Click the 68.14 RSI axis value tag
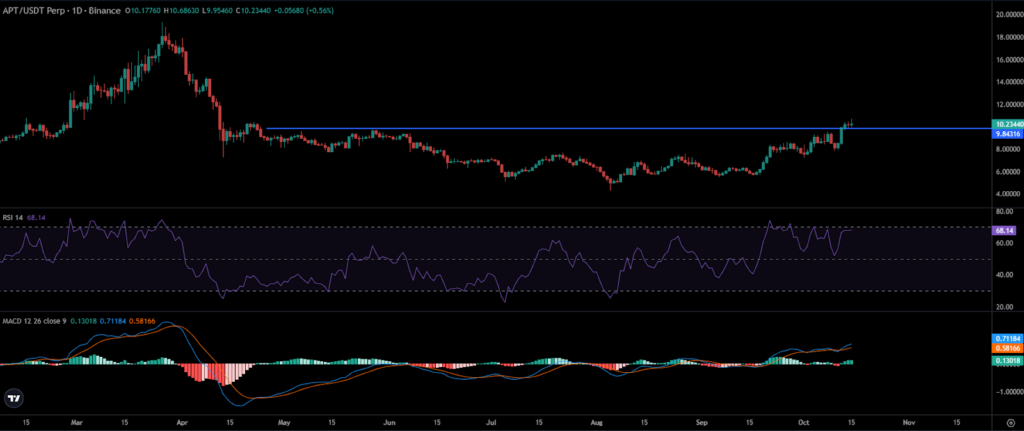Viewport: 1024px width, 431px height. [x=1002, y=231]
